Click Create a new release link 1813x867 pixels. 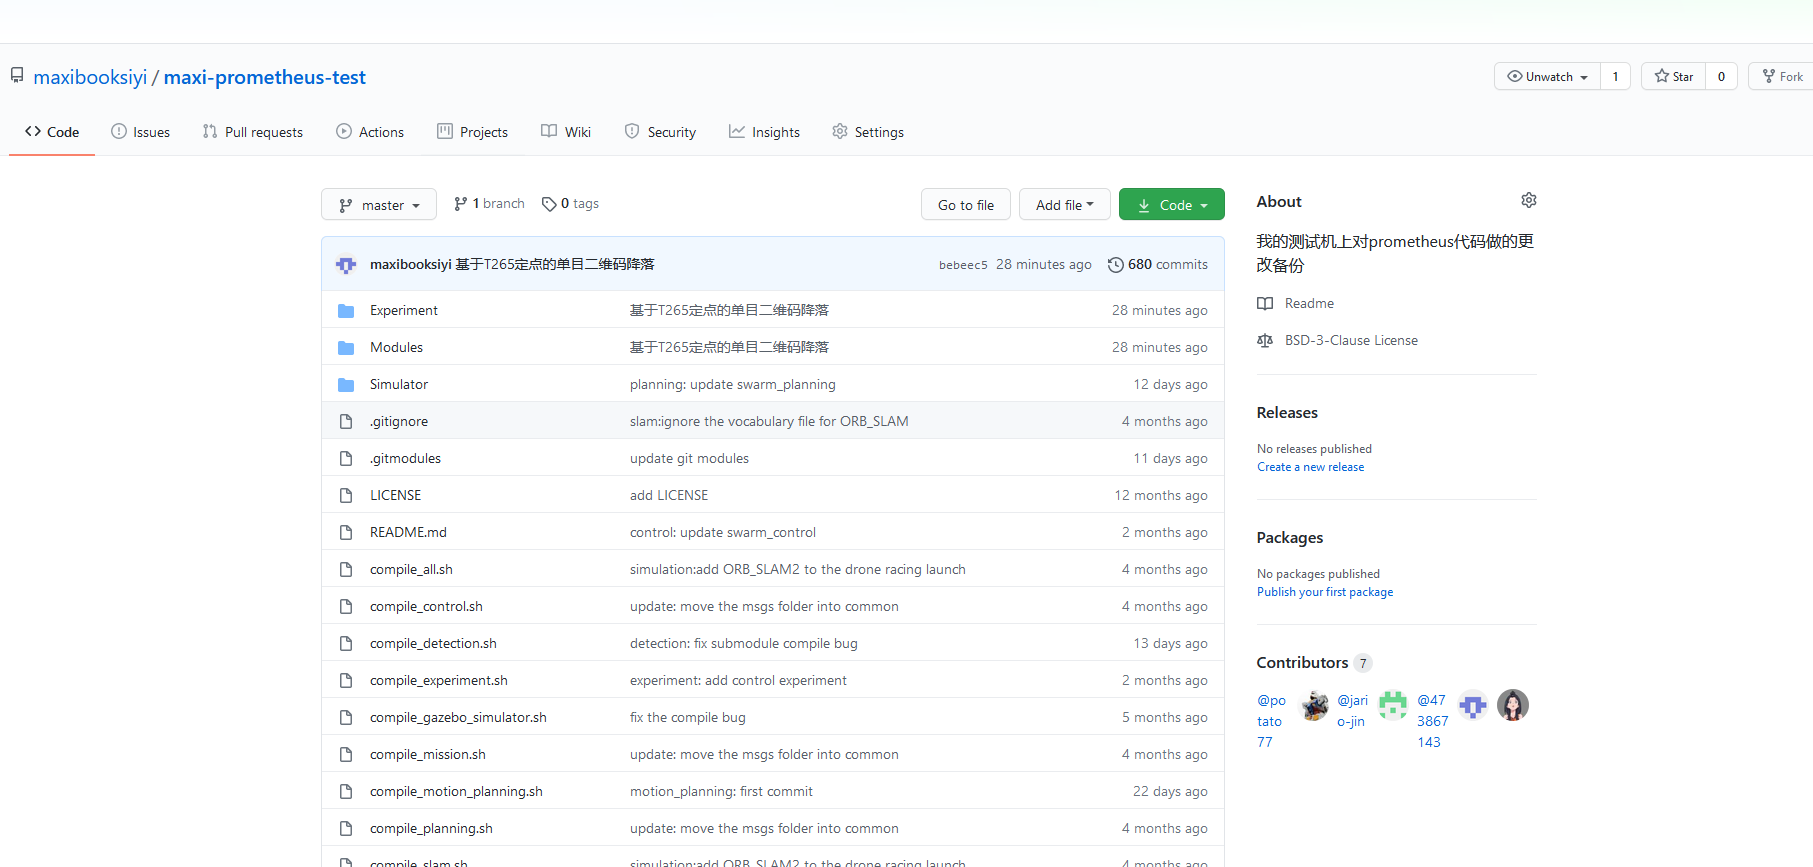(1310, 467)
